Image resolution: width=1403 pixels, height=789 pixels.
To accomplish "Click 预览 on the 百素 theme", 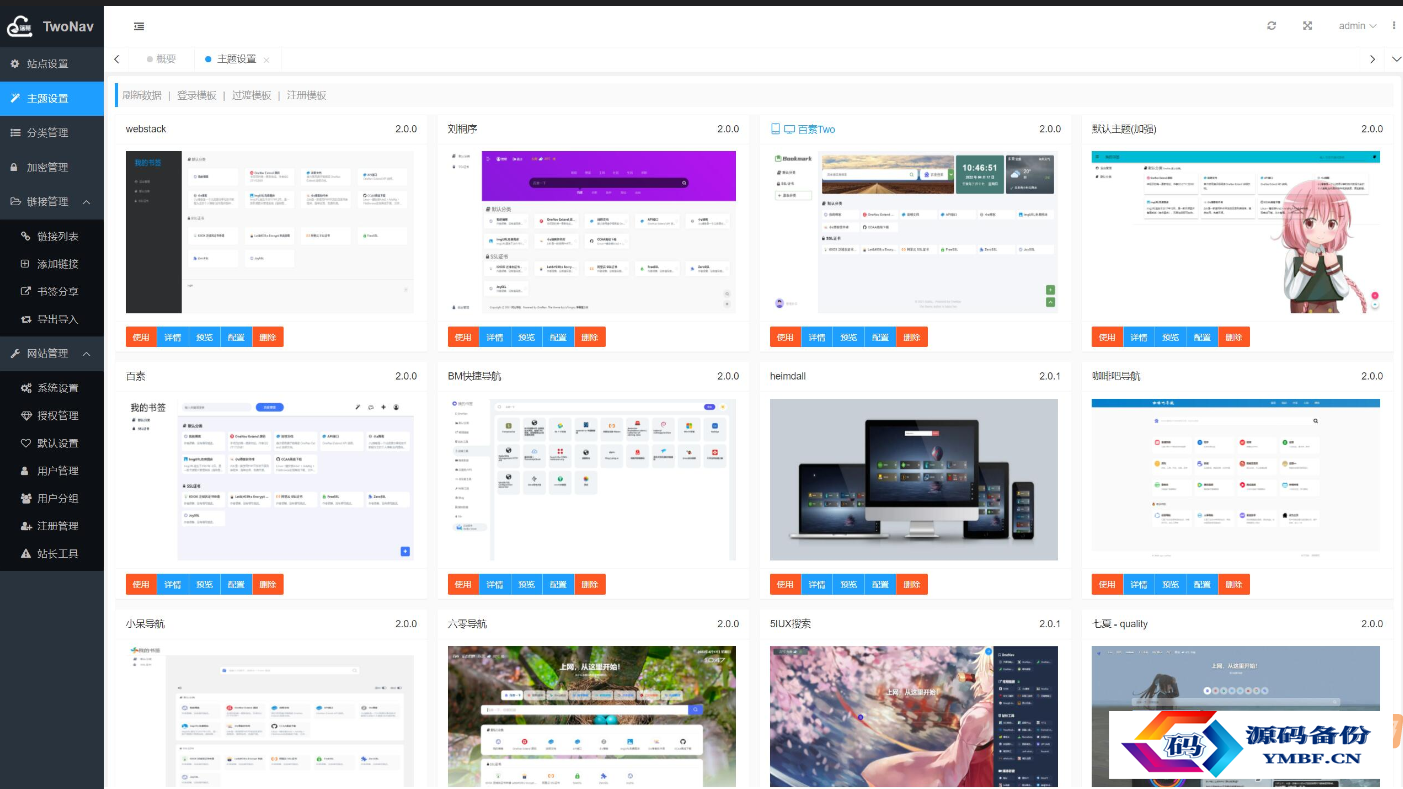I will click(x=205, y=584).
